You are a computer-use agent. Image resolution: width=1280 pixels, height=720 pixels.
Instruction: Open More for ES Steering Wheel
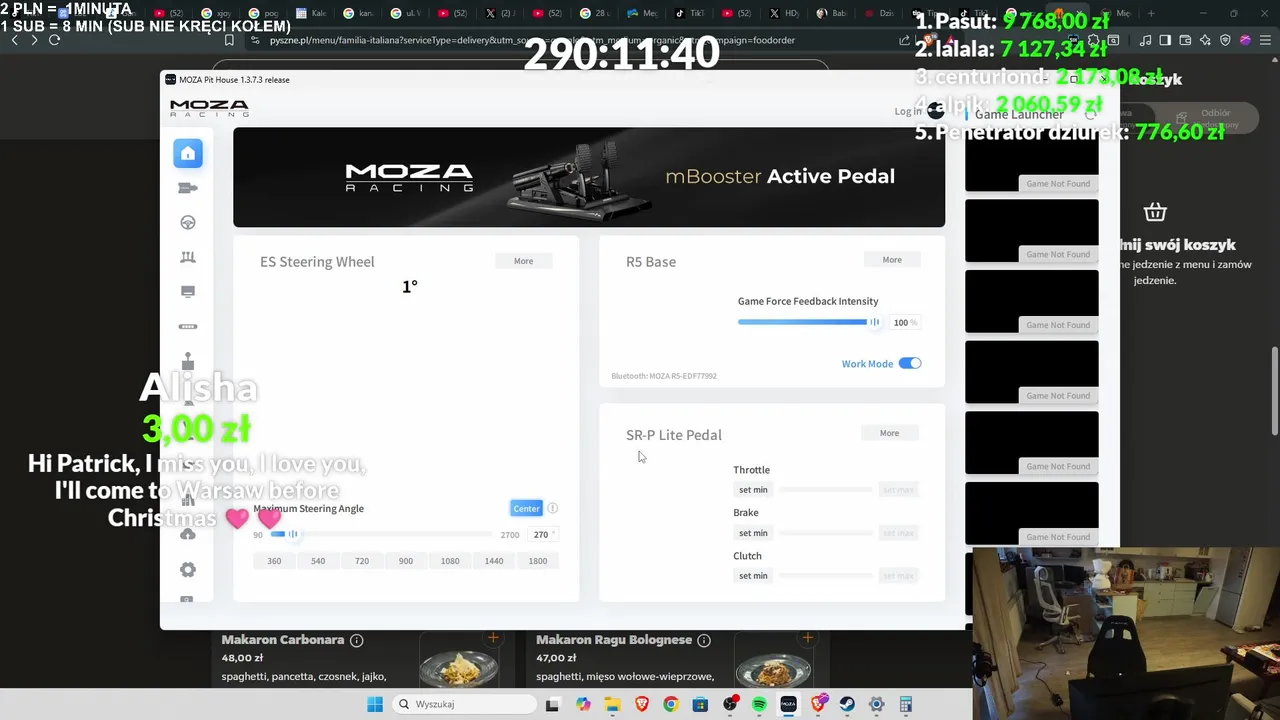[x=524, y=261]
